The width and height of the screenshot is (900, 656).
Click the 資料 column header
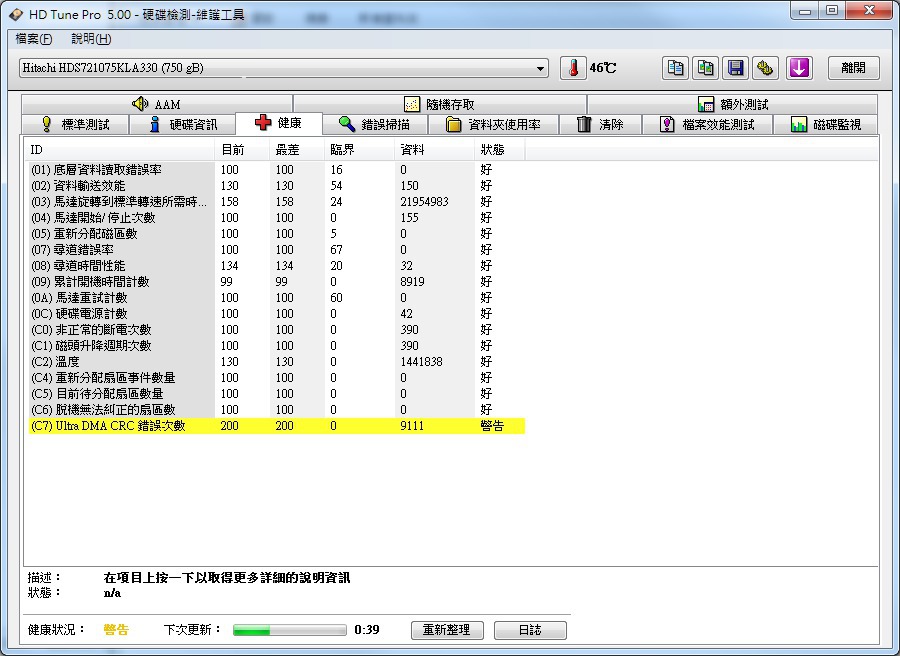(435, 150)
